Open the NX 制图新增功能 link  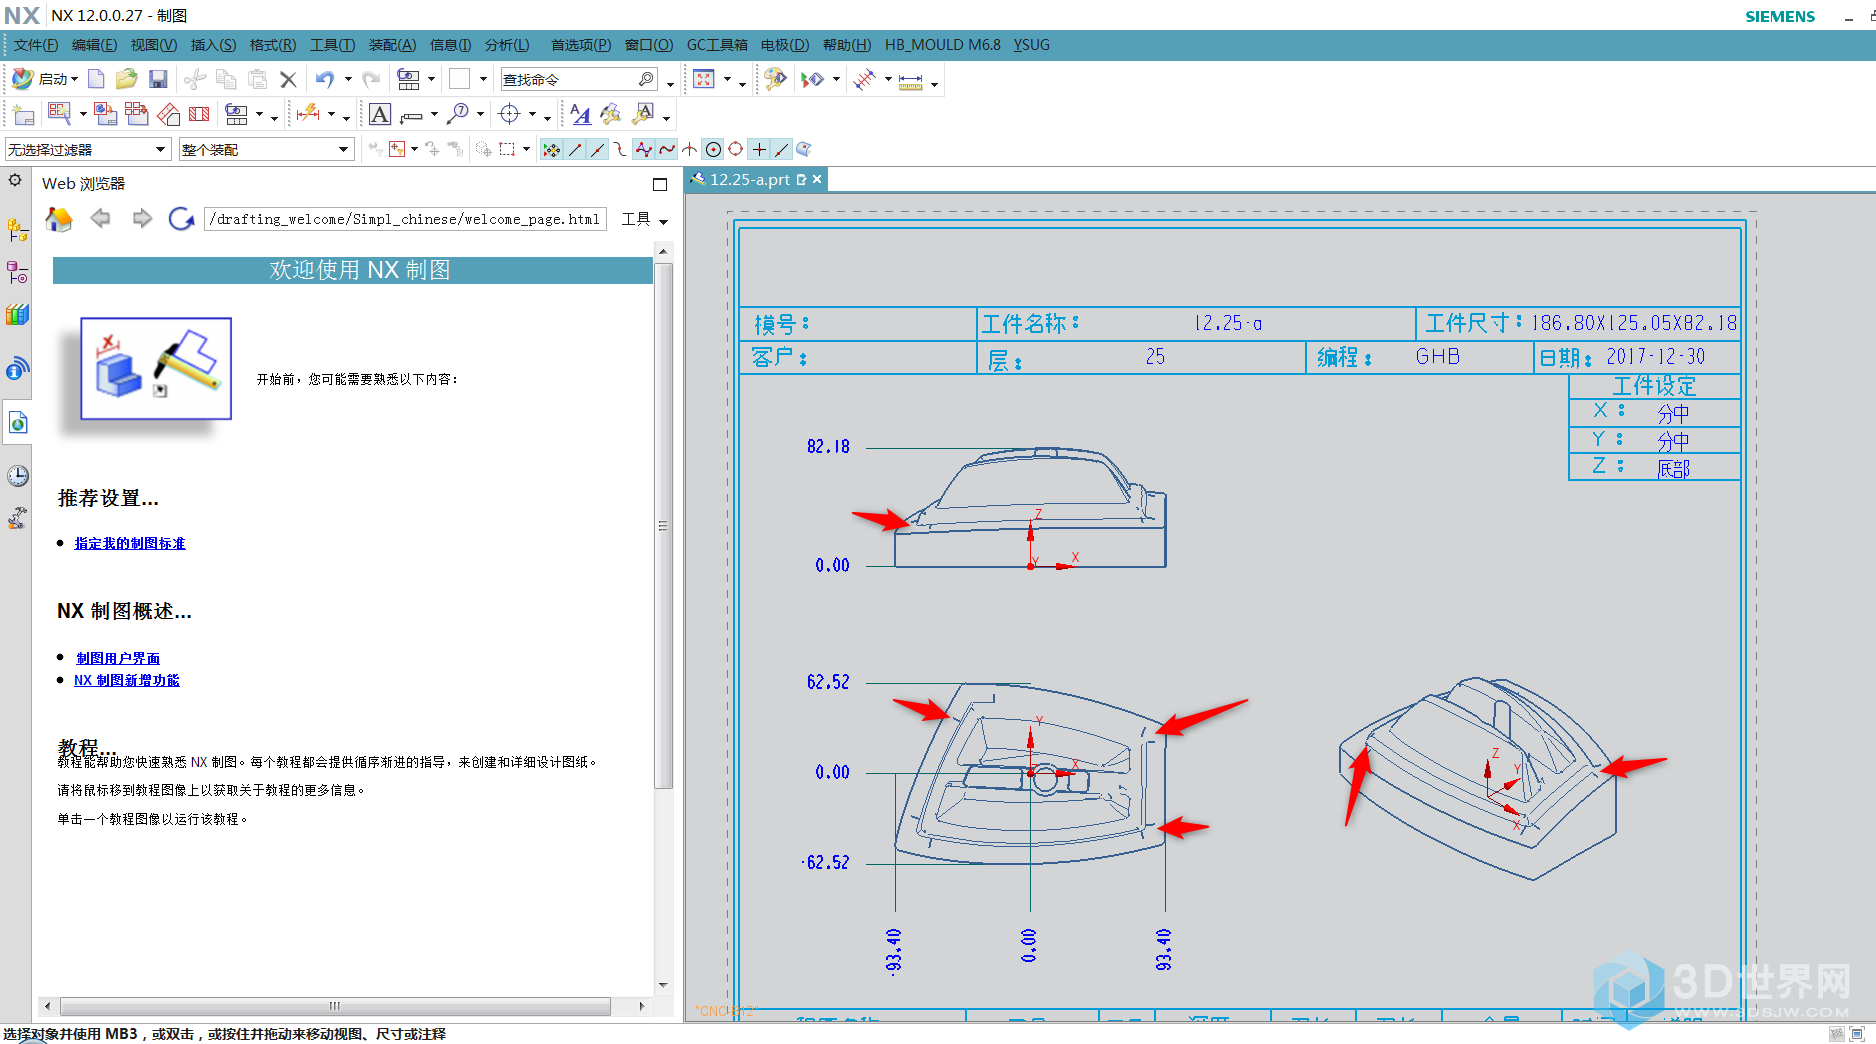pyautogui.click(x=127, y=680)
